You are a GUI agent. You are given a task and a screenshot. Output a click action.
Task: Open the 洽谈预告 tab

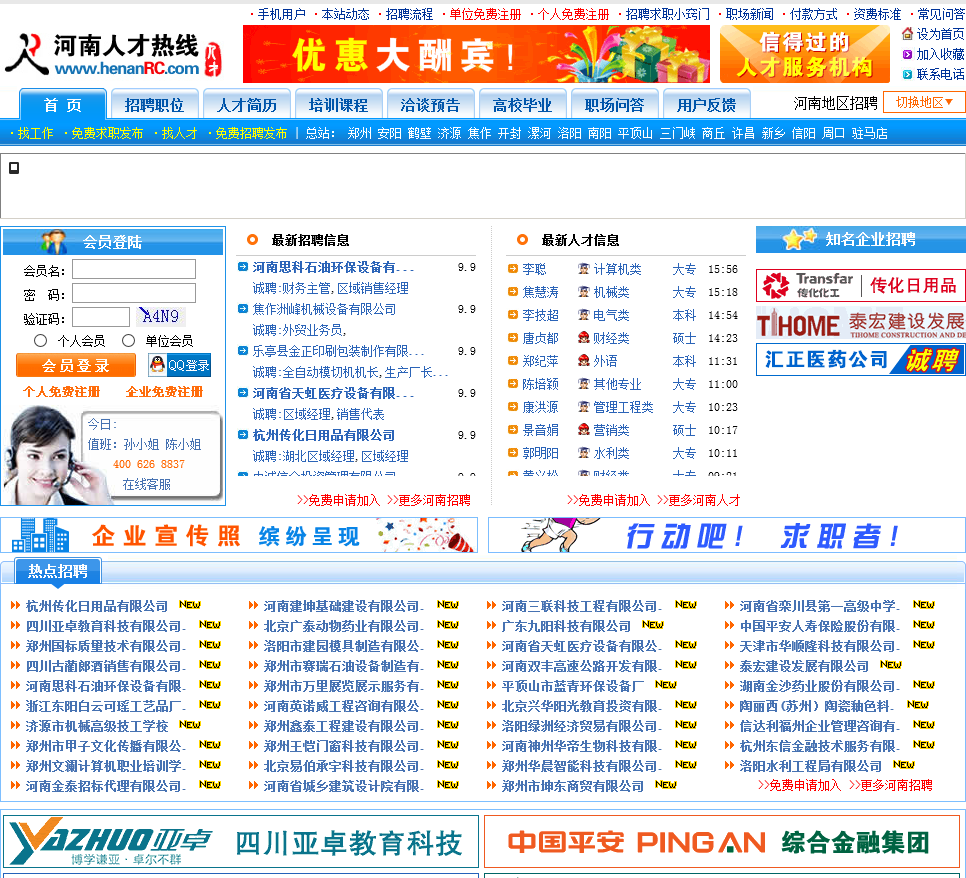[430, 104]
